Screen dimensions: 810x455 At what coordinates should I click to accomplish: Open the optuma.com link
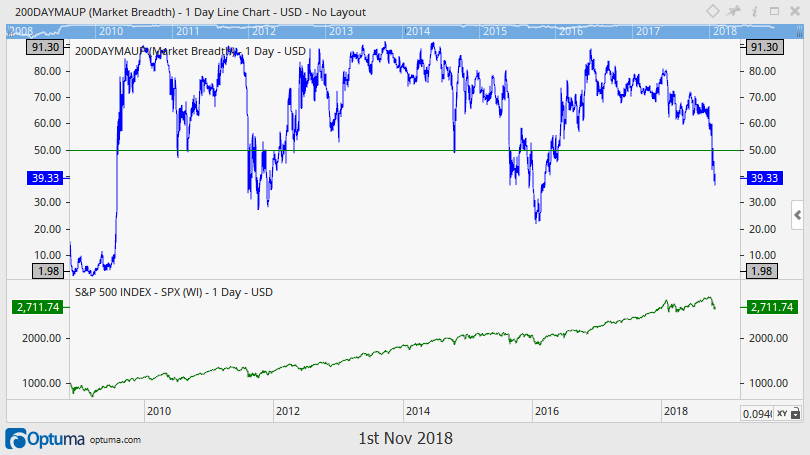tap(115, 440)
